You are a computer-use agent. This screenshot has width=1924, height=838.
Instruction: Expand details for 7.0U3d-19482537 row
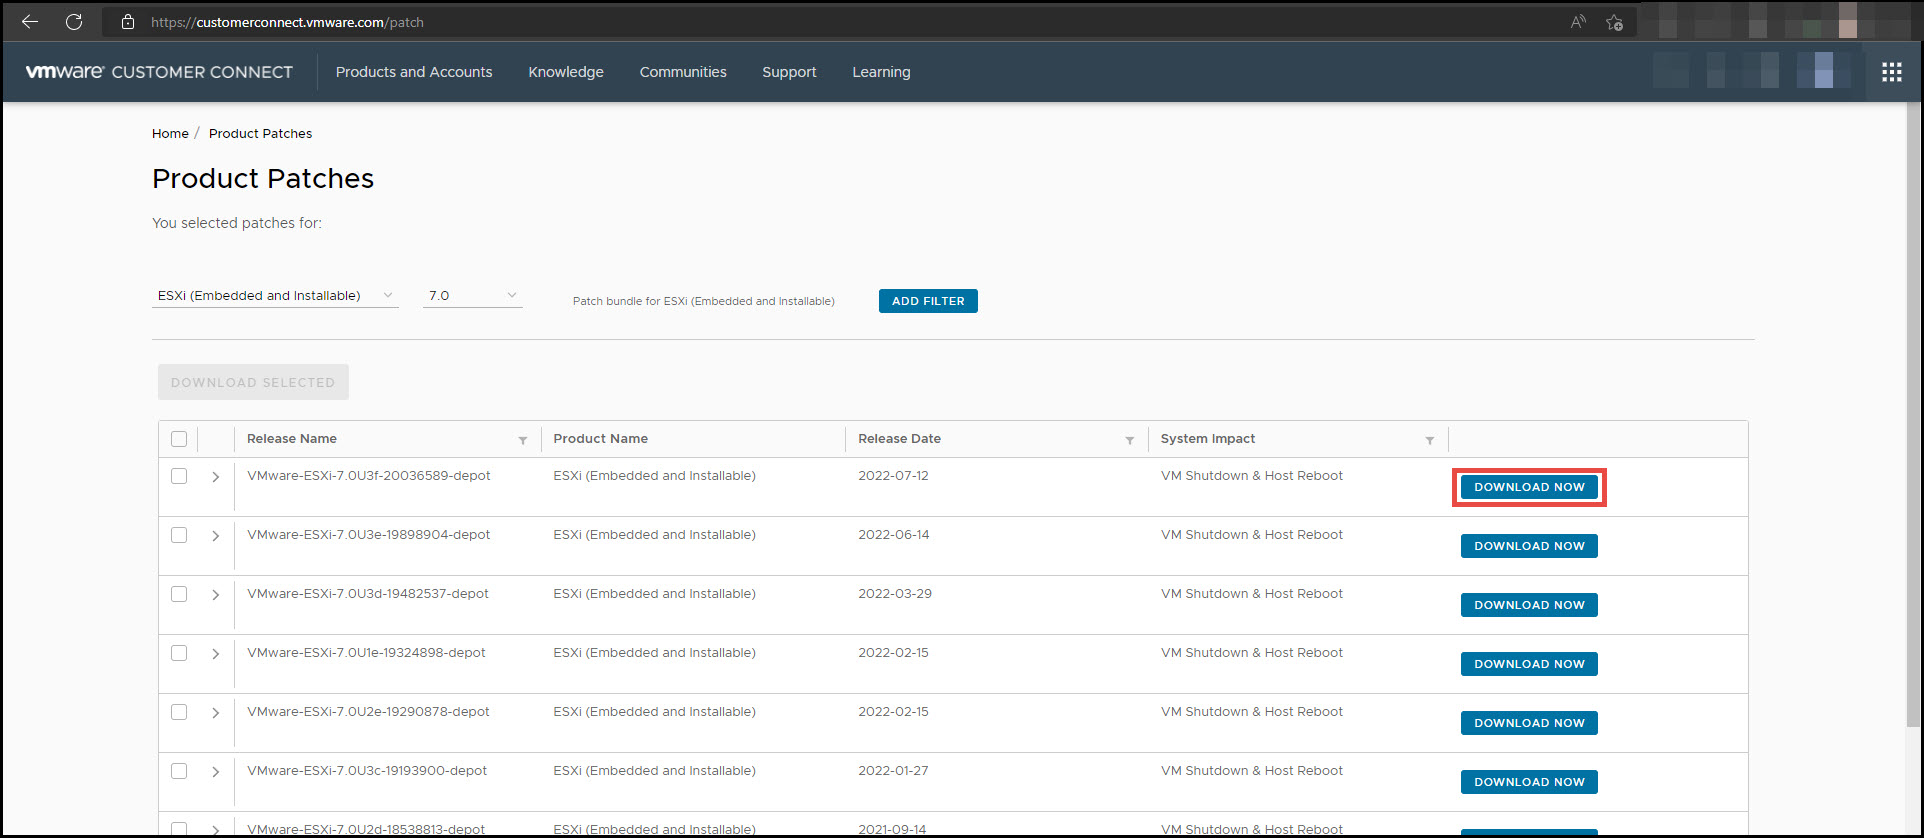215,595
